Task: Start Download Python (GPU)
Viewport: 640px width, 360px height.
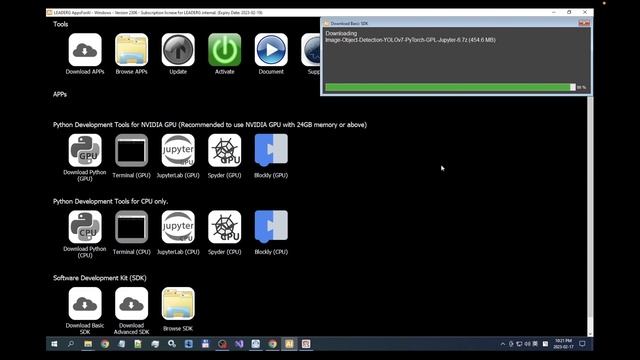Action: pos(85,150)
